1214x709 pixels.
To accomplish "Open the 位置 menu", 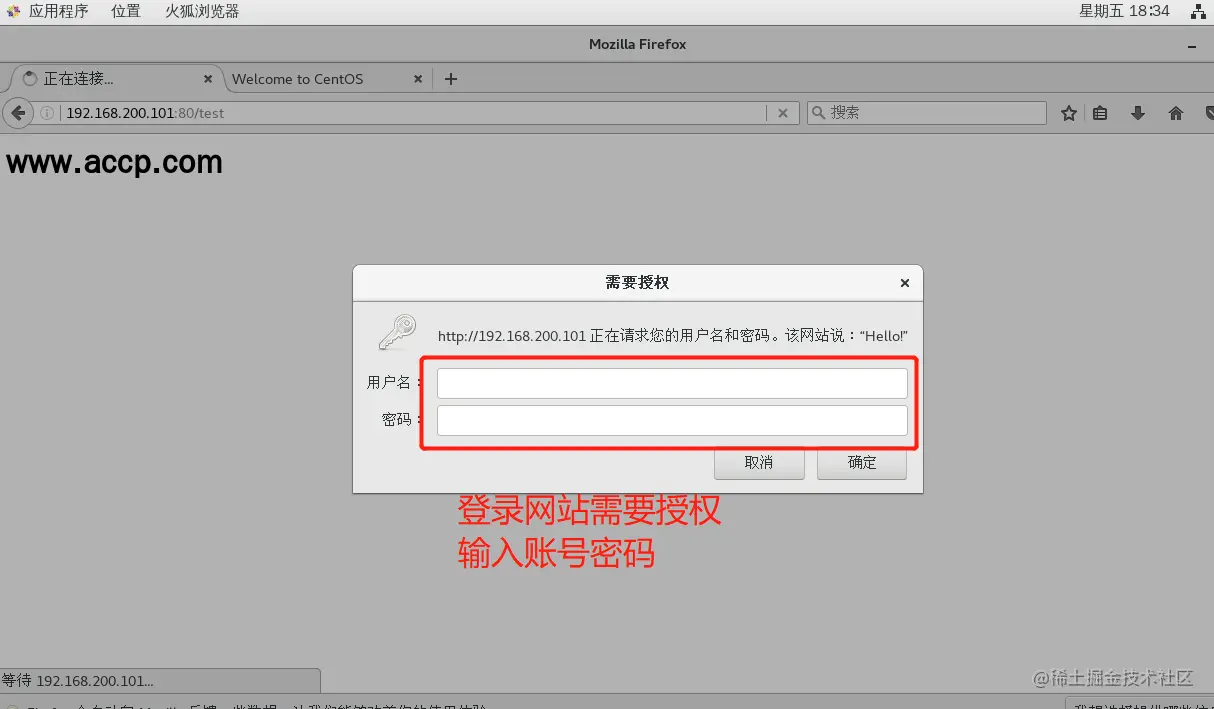I will click(126, 11).
